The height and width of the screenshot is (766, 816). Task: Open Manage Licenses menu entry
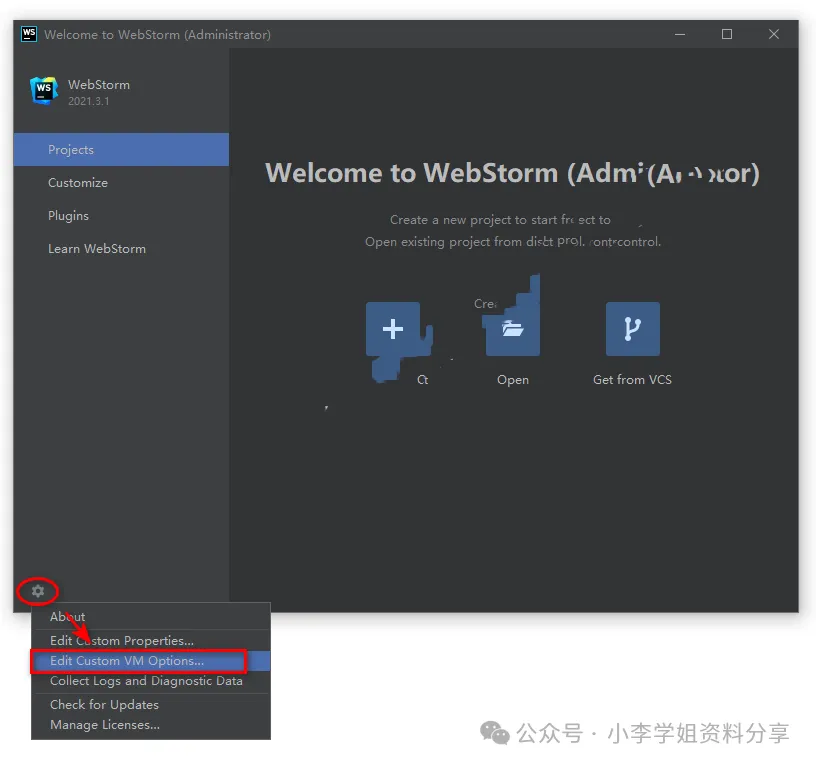[151, 725]
